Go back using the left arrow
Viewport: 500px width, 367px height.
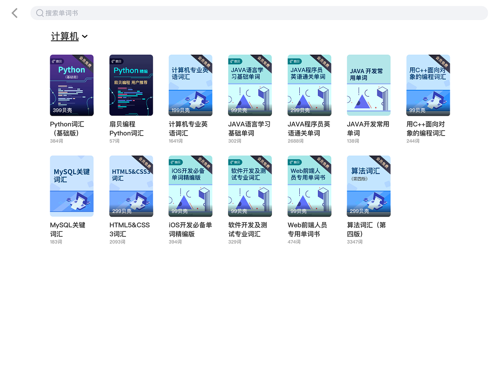click(15, 13)
